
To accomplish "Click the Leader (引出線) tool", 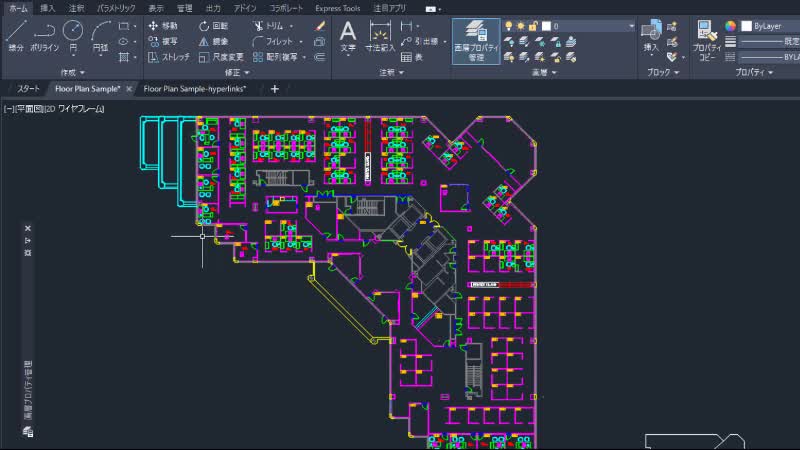I will tap(419, 41).
